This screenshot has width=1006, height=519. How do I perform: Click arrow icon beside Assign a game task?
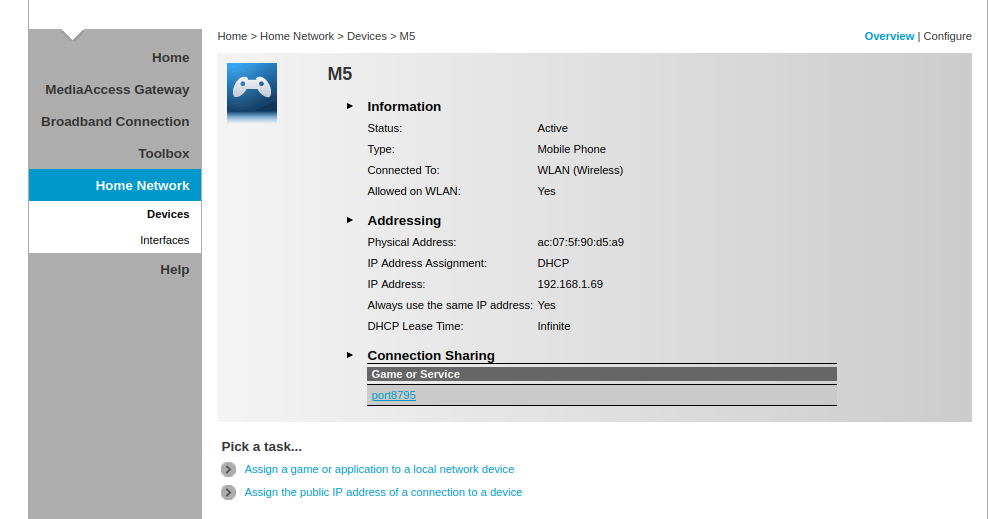point(229,469)
